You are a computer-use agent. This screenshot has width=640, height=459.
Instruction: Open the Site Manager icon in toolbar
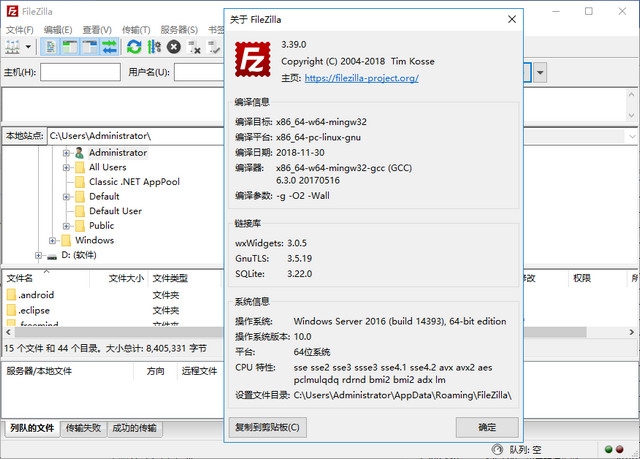(13, 47)
